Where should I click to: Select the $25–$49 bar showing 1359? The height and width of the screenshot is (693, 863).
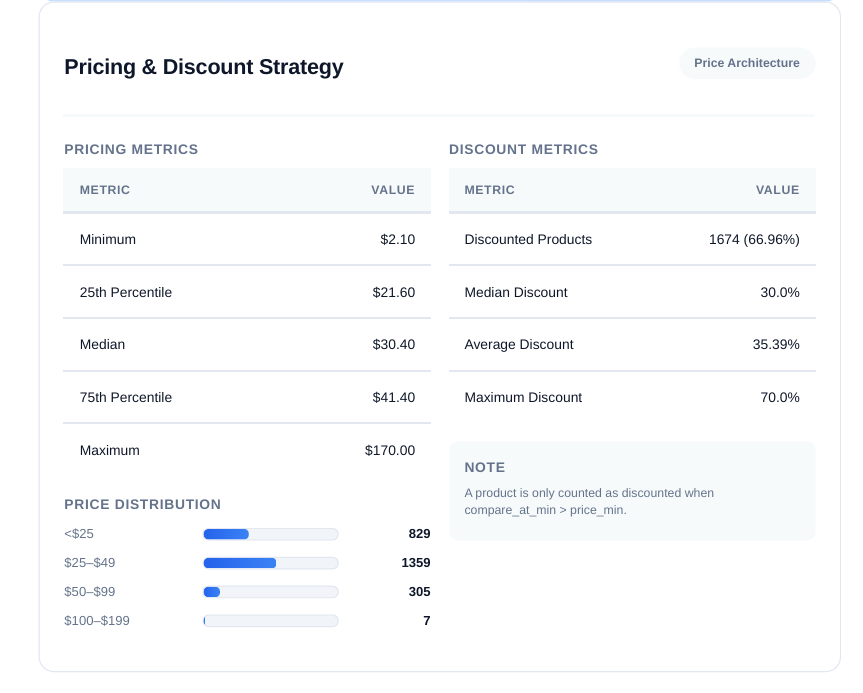270,563
